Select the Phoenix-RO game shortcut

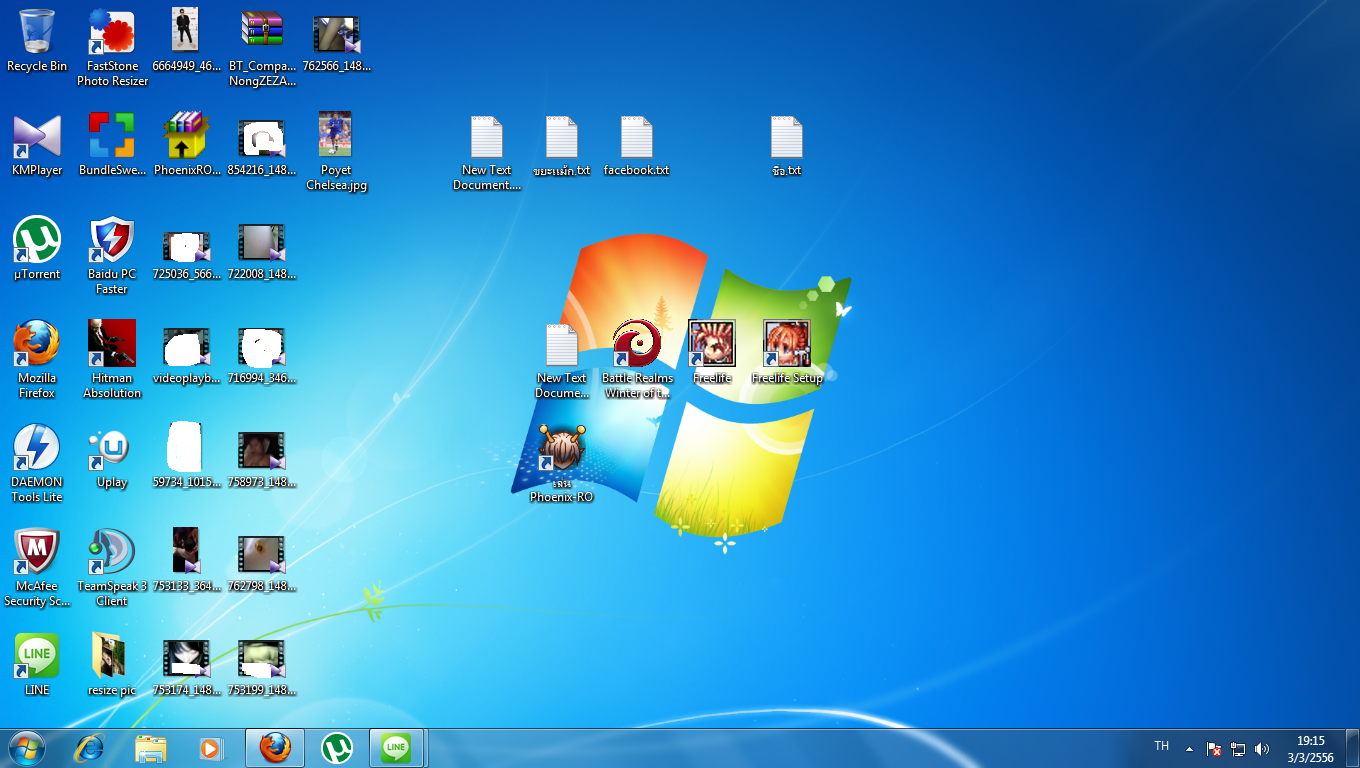coord(562,464)
